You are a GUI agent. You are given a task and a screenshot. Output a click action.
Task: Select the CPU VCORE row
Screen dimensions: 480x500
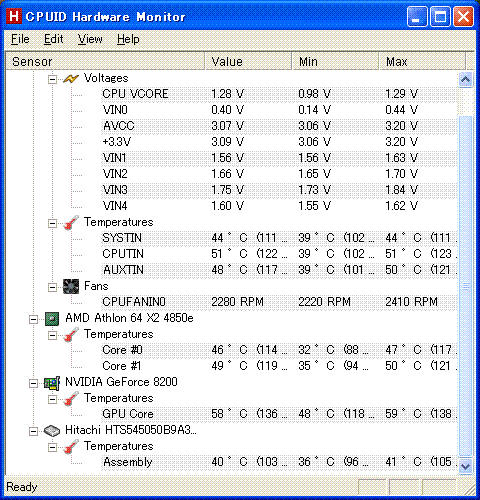(279, 94)
